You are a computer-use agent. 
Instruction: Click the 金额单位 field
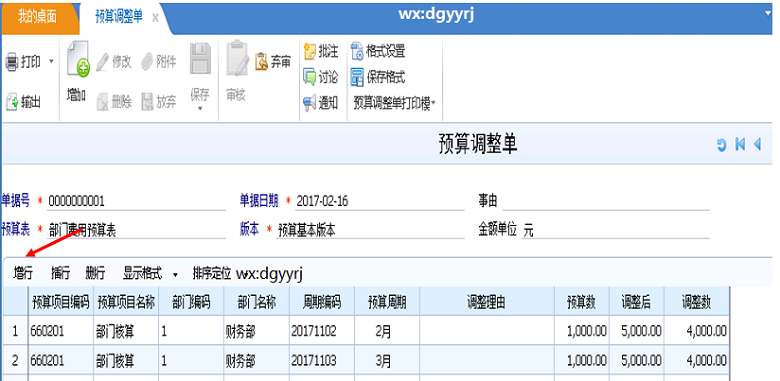[x=615, y=230]
